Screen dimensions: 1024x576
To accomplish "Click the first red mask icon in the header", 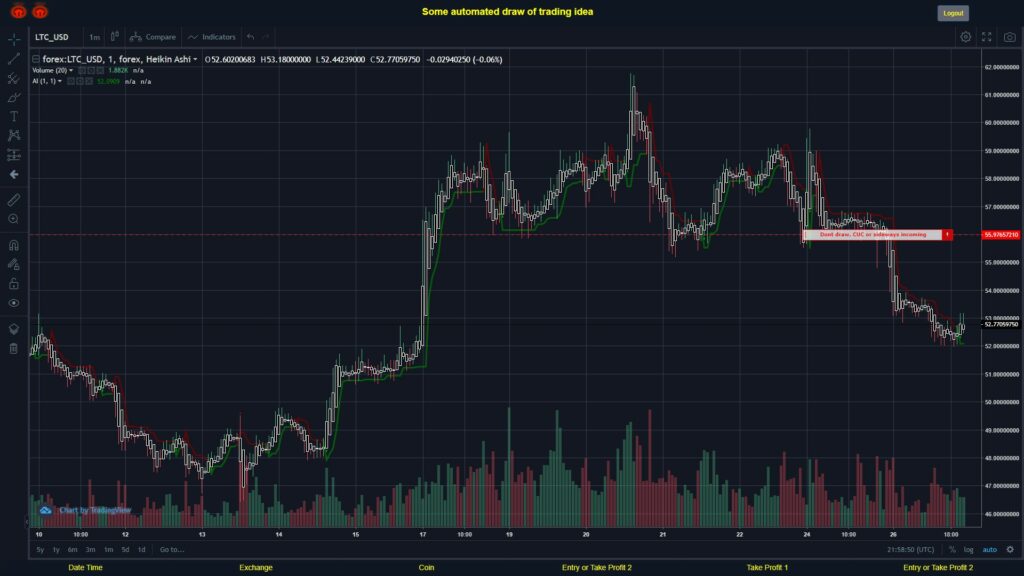I will (x=18, y=11).
